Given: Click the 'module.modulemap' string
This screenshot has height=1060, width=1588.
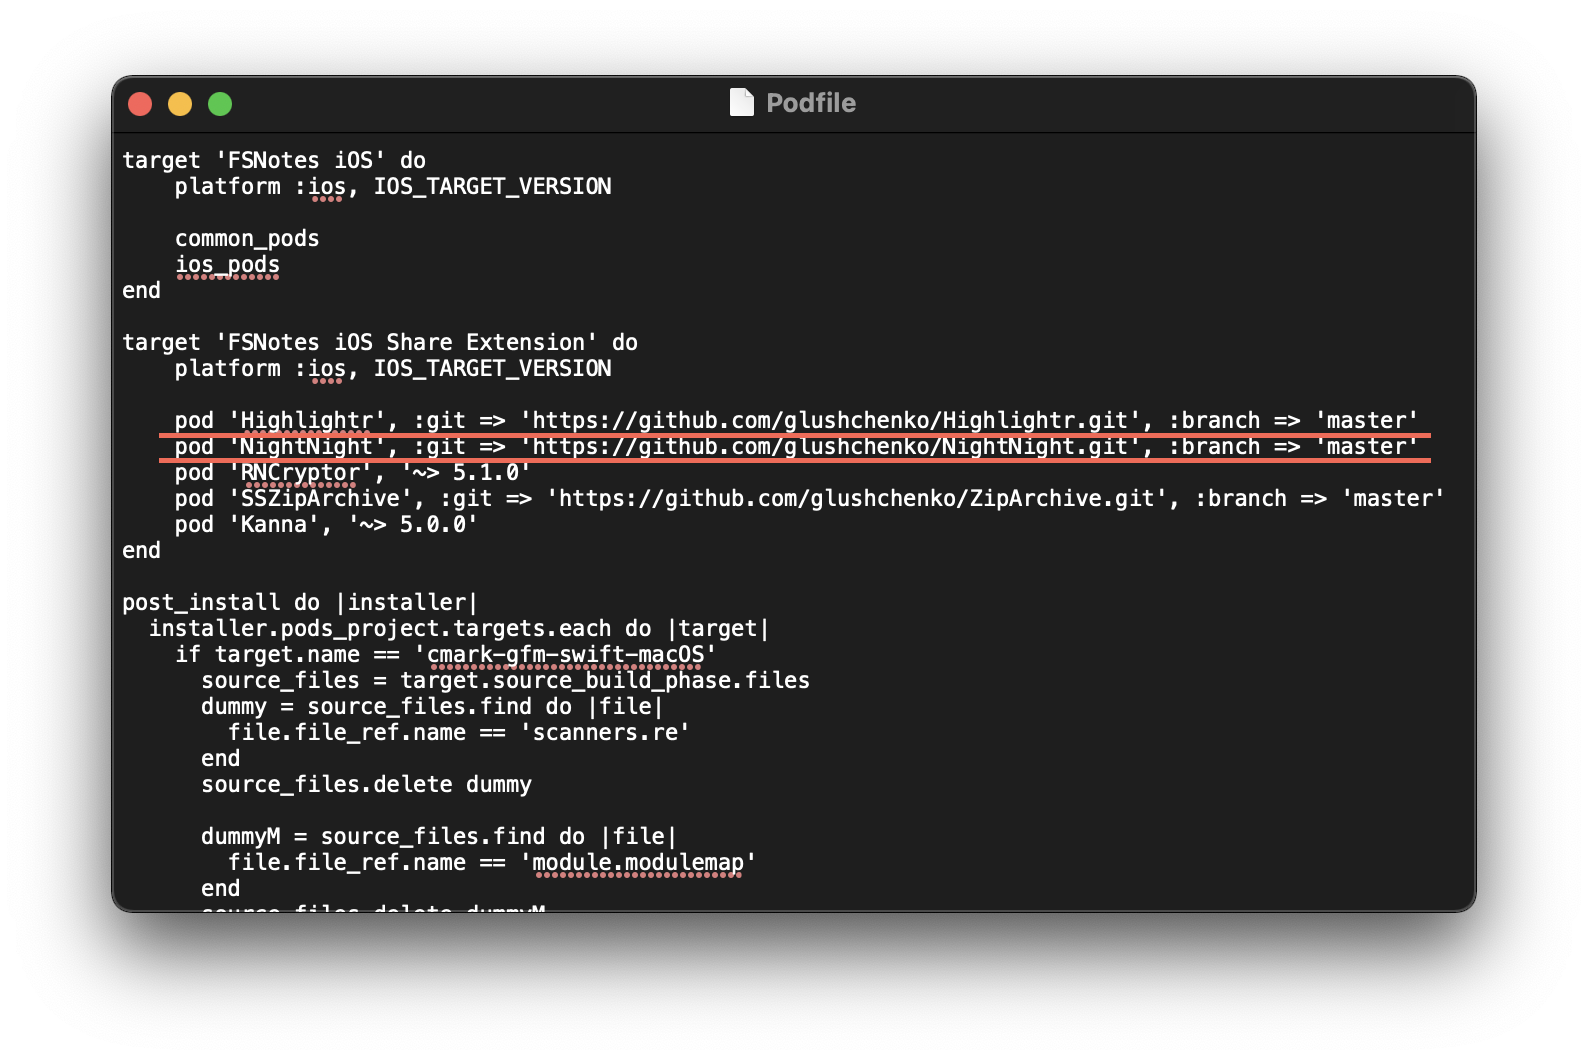Looking at the screenshot, I should point(638,862).
